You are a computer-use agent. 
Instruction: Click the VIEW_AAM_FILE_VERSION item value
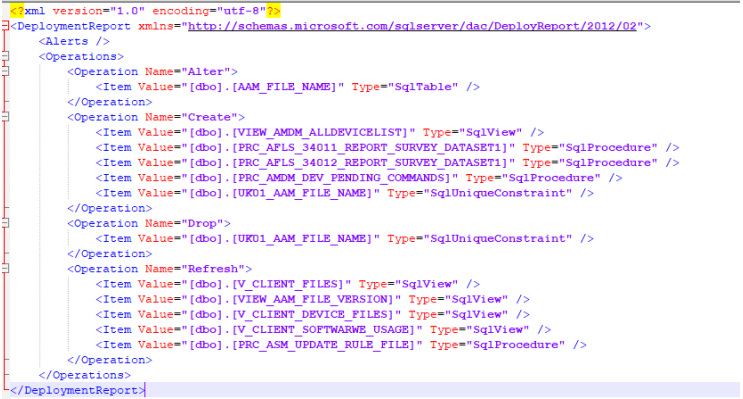click(x=291, y=299)
